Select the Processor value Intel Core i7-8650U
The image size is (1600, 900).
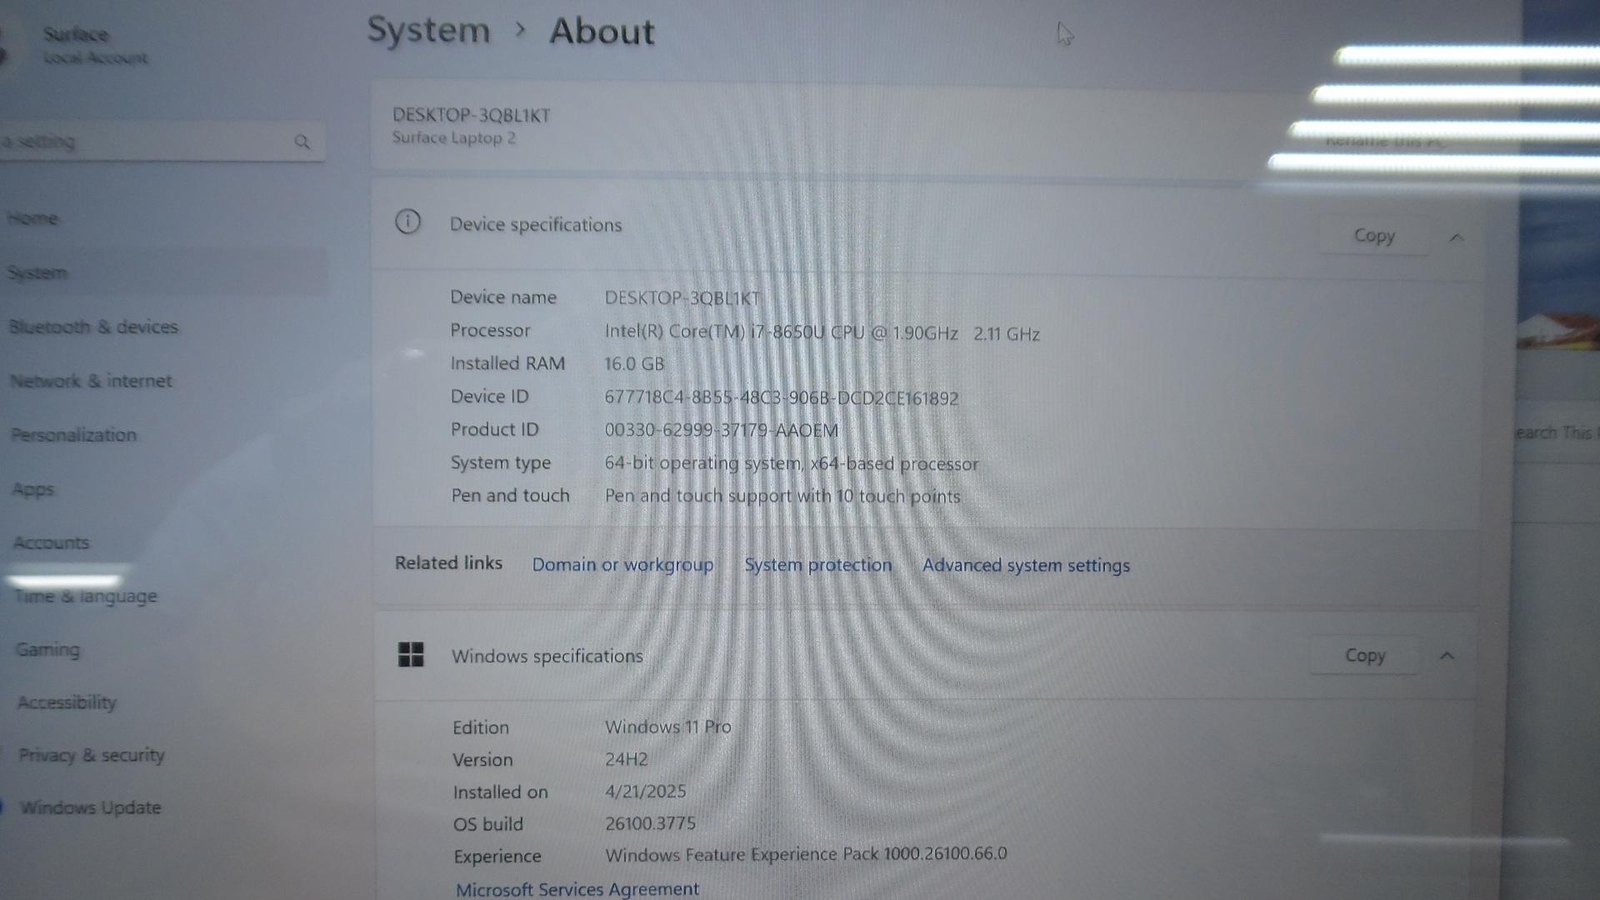point(822,333)
